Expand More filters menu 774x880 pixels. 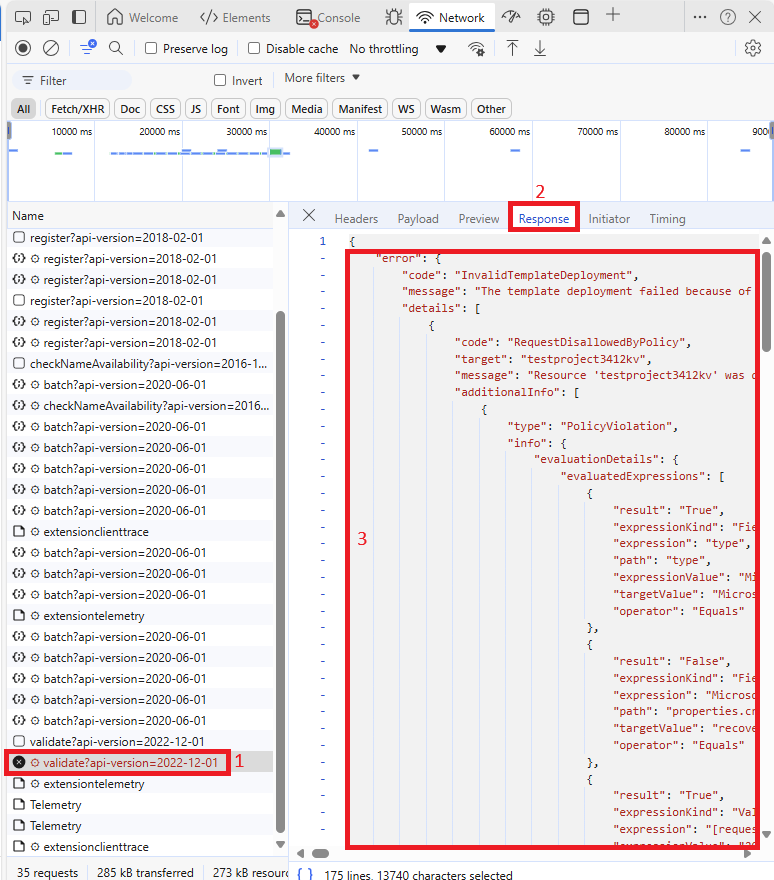pos(322,78)
